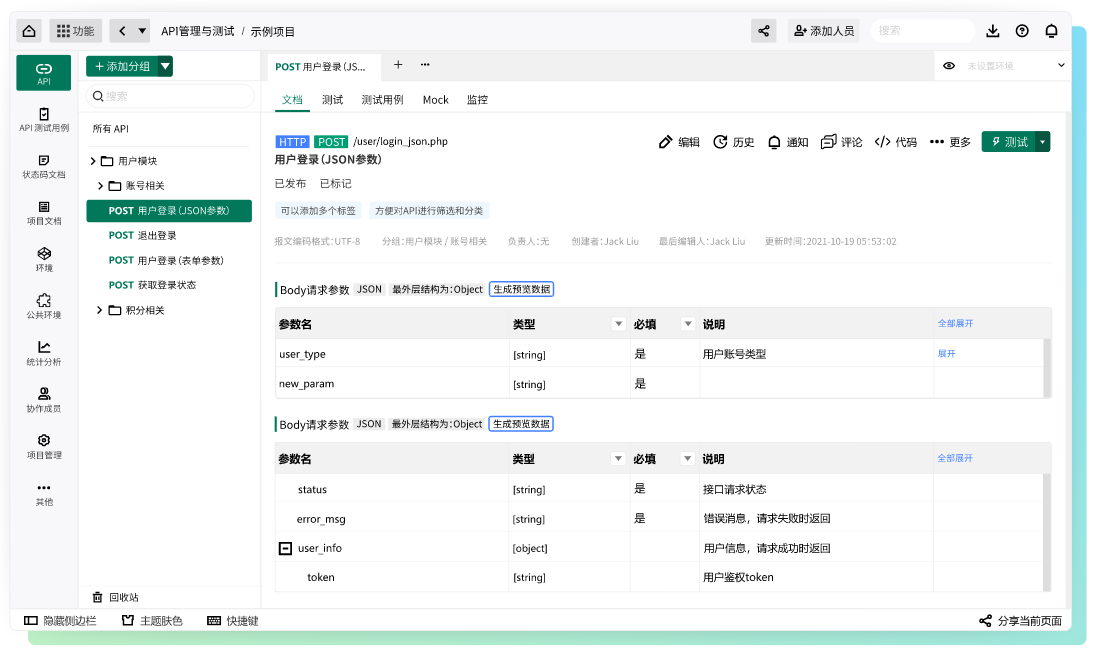Click 全部展开 link in first parameter table

pyautogui.click(x=955, y=324)
